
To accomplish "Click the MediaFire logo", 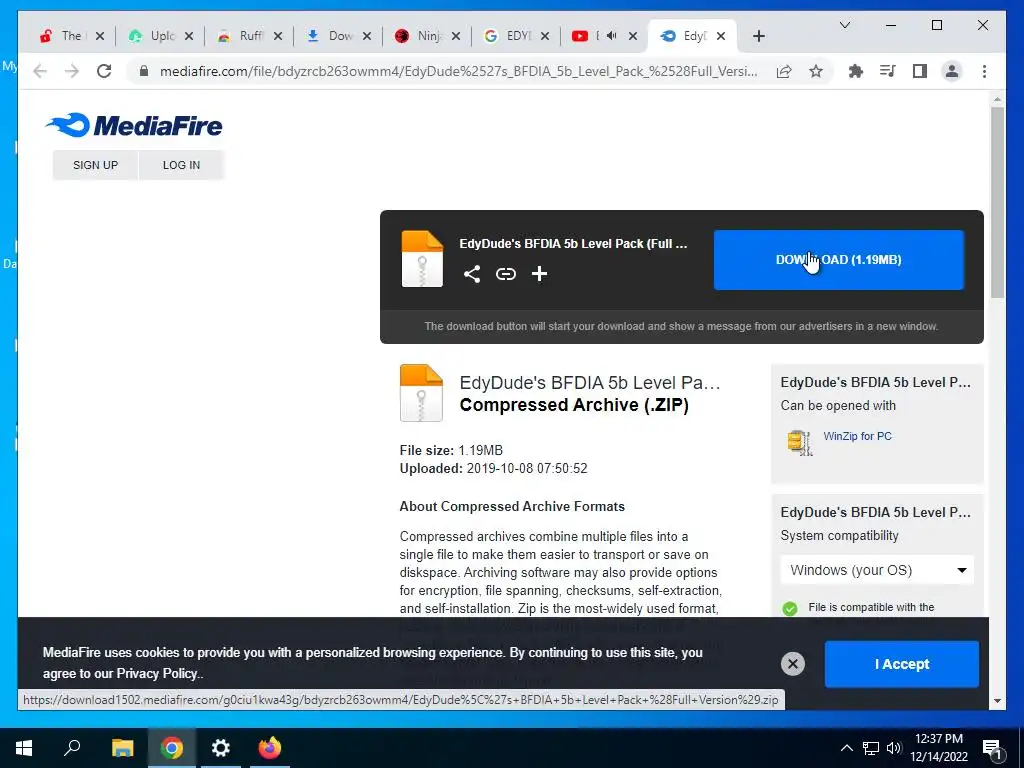I will click(x=134, y=125).
